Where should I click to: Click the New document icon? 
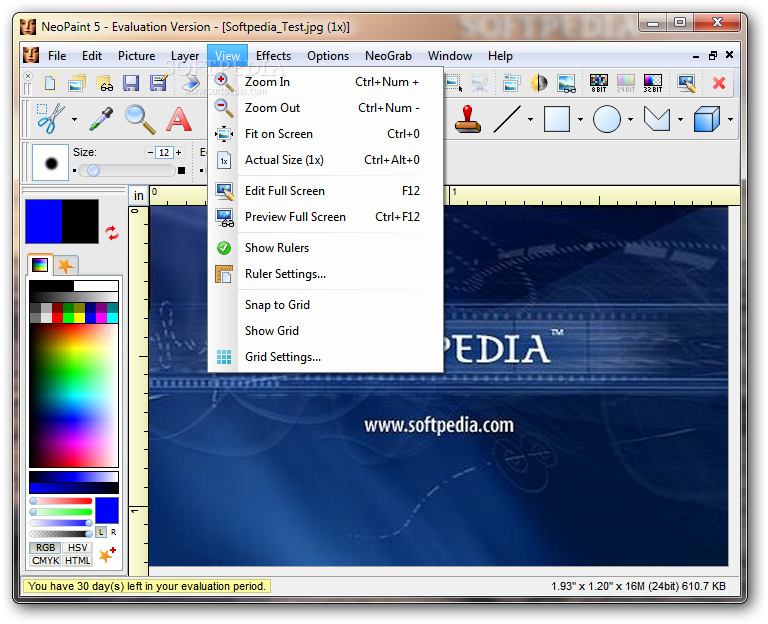pos(50,83)
